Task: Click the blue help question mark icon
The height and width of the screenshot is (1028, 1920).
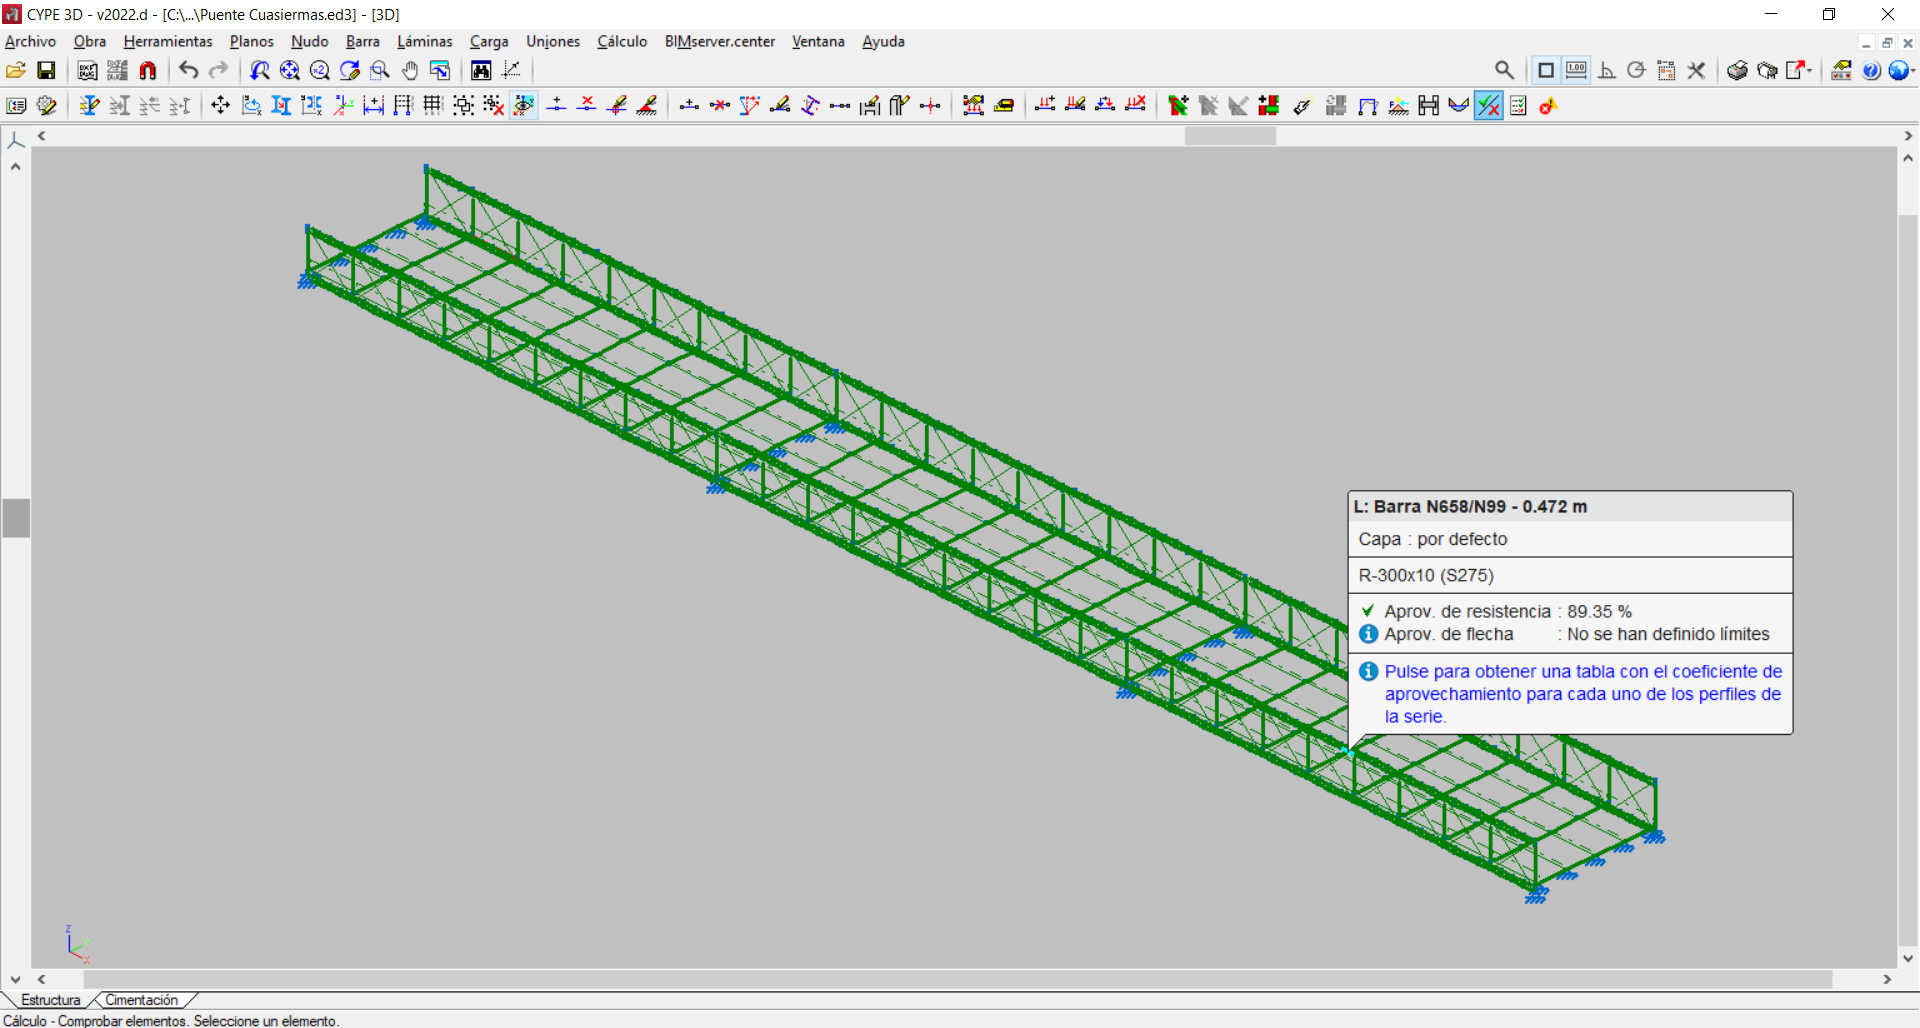Action: [x=1871, y=70]
